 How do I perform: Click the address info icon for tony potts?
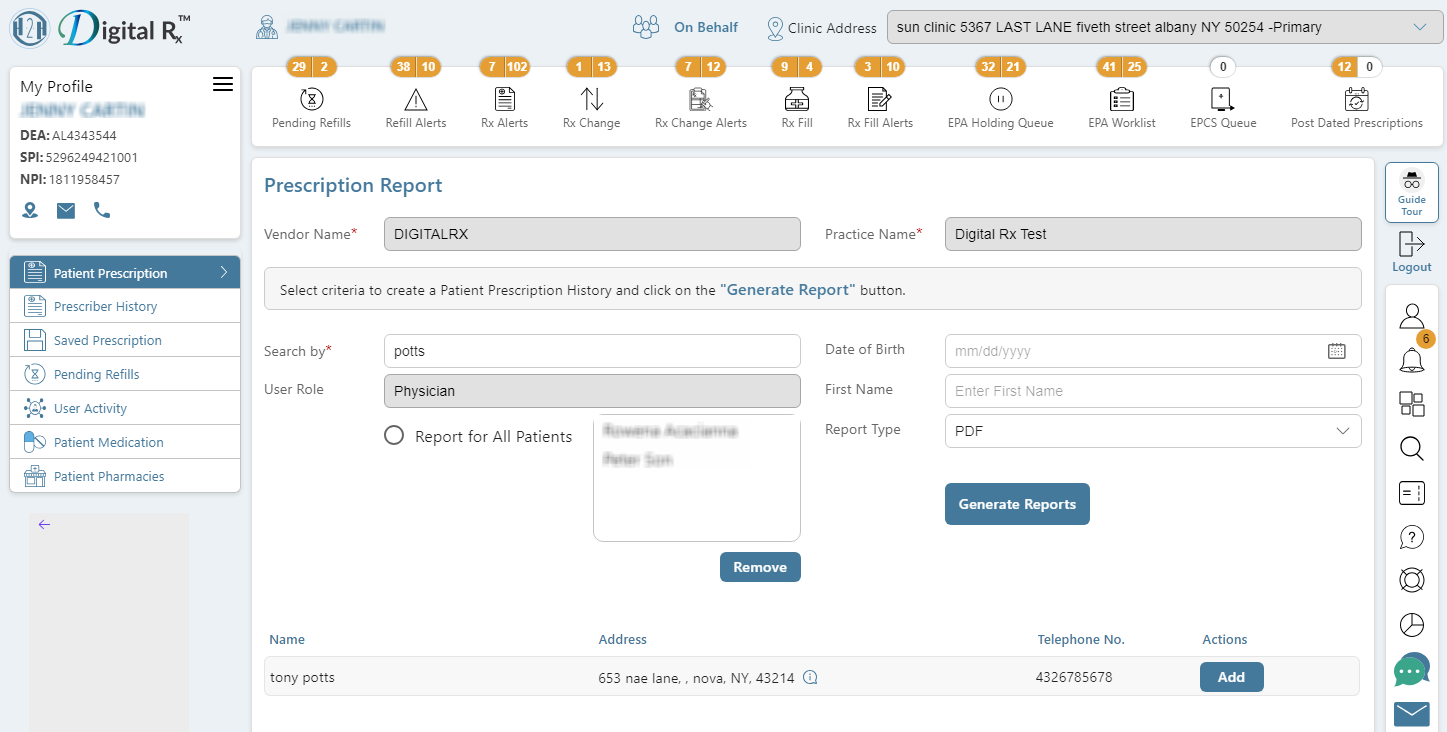tap(811, 678)
